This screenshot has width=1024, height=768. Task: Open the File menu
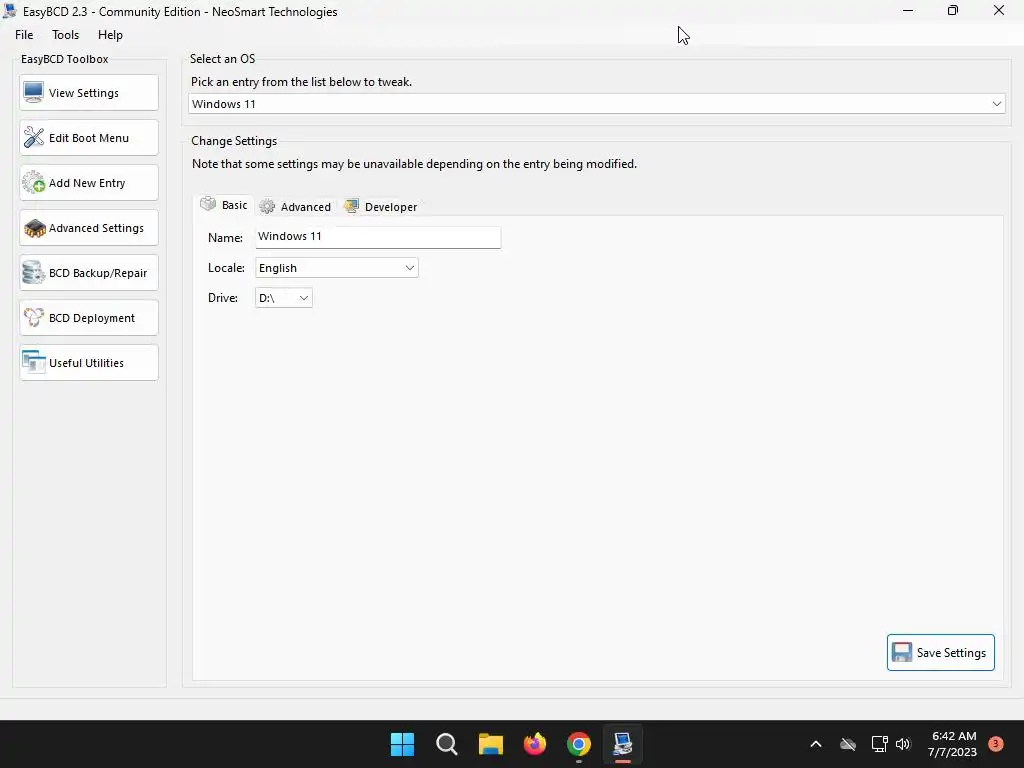[24, 35]
